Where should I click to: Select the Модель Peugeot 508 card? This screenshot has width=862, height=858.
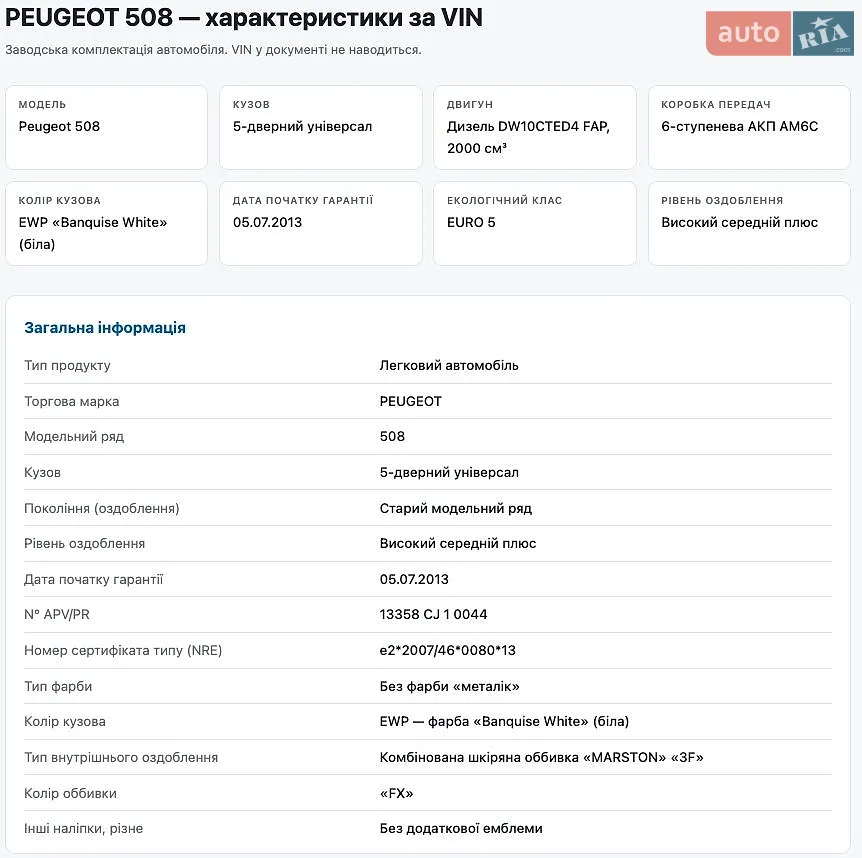click(x=107, y=128)
